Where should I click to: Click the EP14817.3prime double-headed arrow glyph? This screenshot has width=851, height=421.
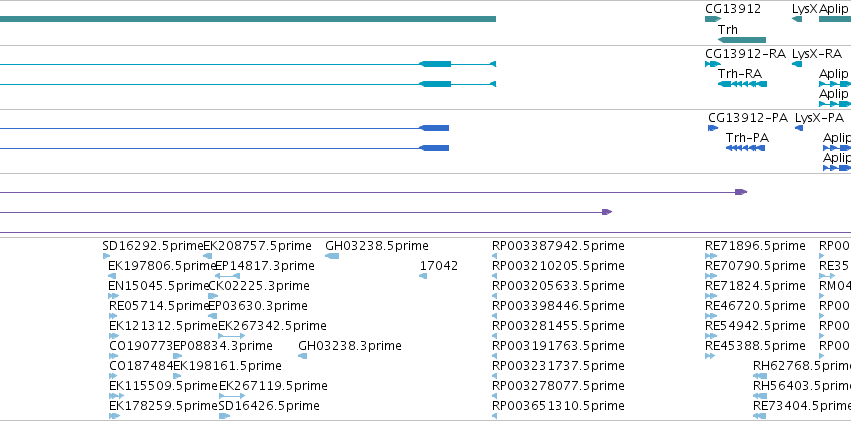pos(227,276)
